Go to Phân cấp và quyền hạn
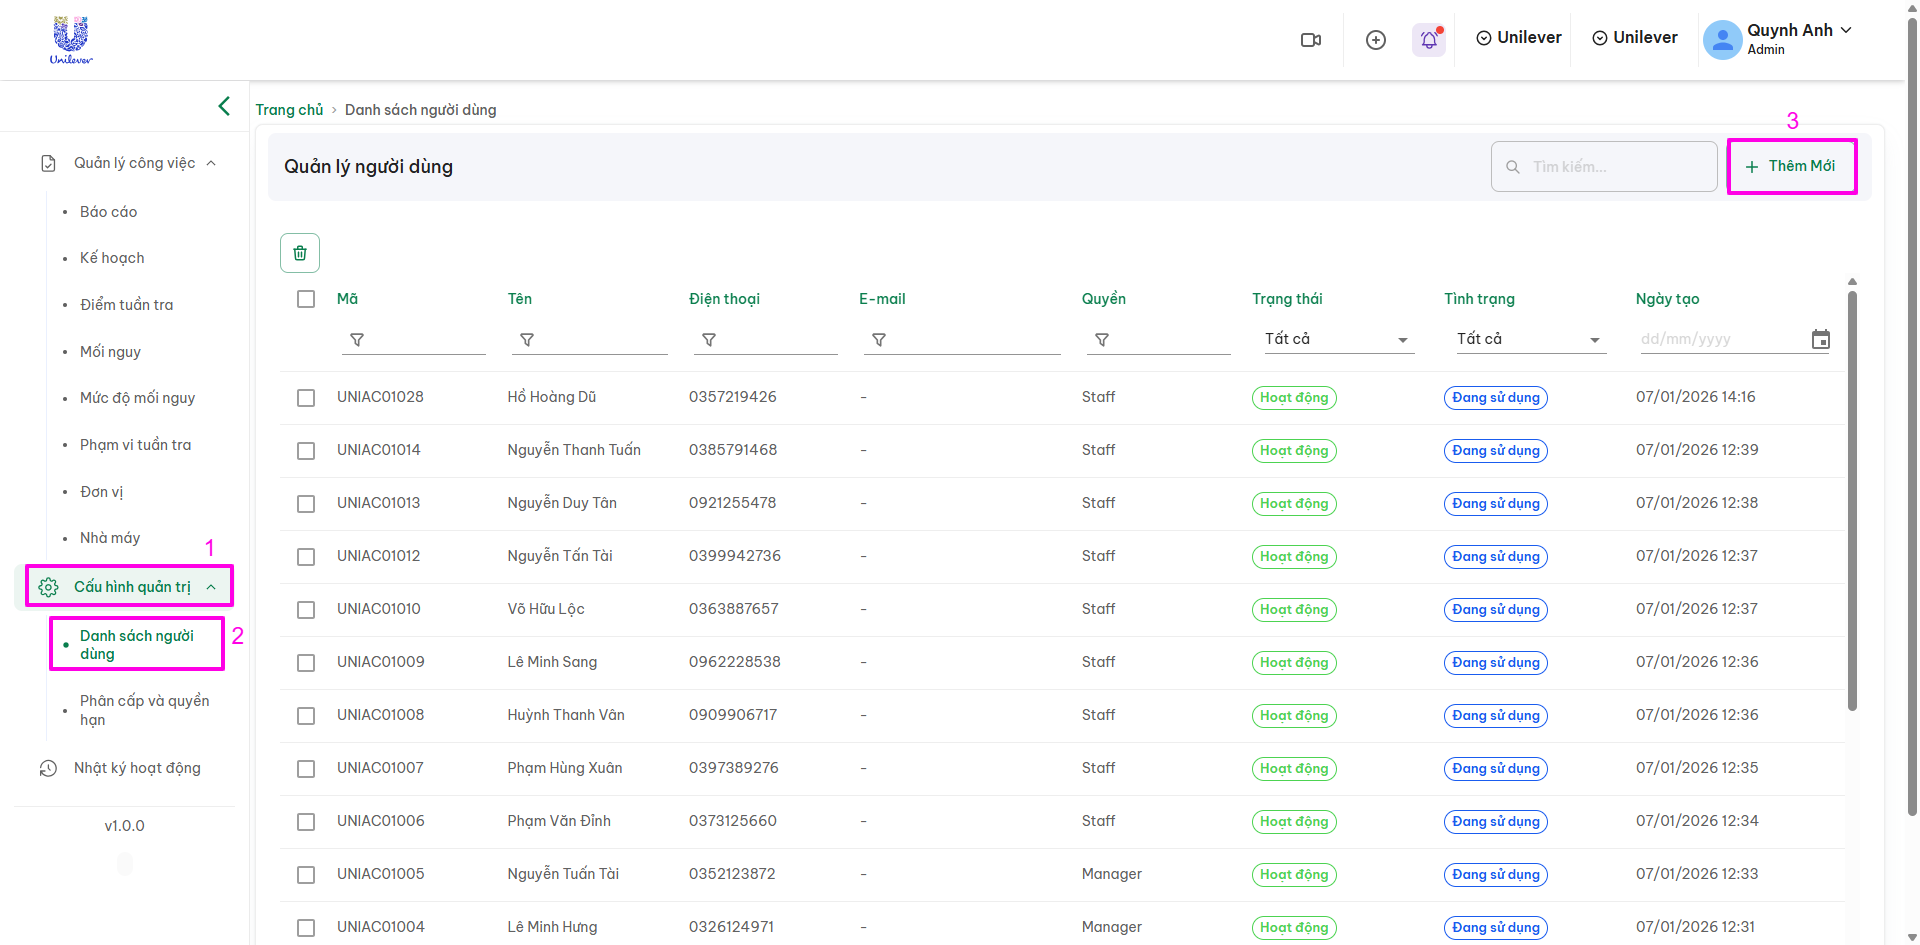This screenshot has height=945, width=1920. (144, 710)
